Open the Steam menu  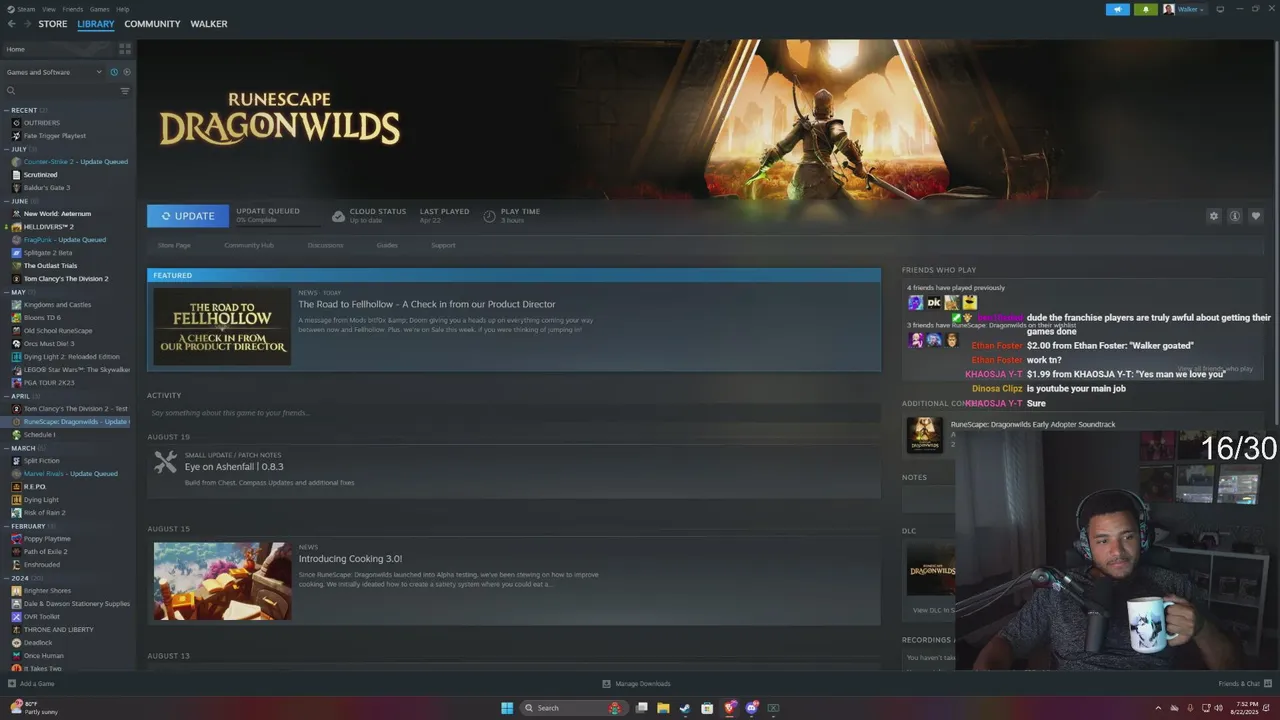click(x=25, y=9)
